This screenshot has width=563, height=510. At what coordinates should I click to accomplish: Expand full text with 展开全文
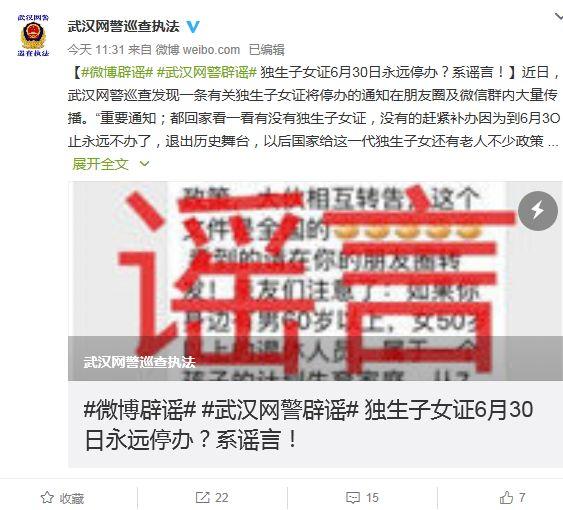pos(100,164)
